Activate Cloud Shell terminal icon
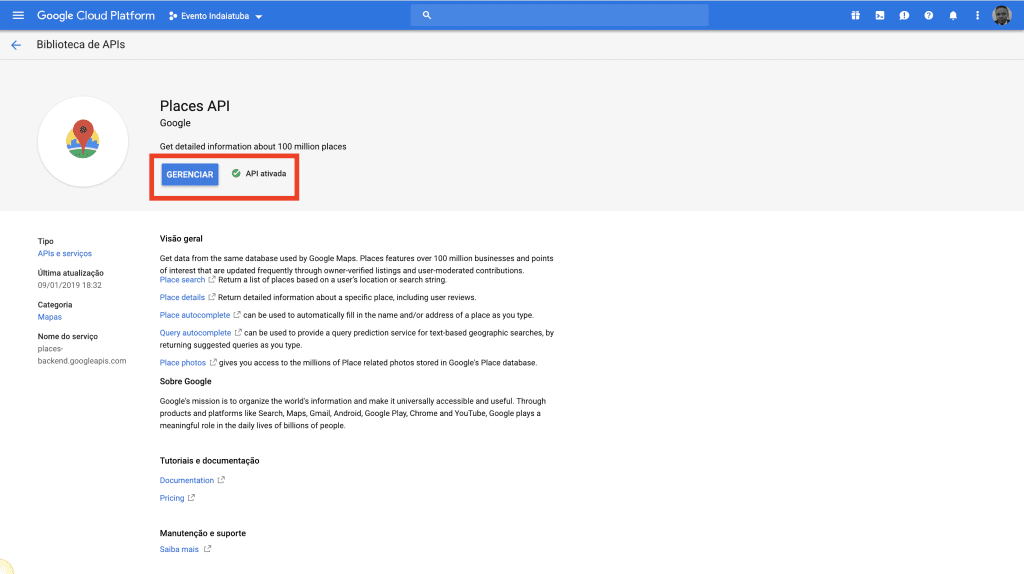 [879, 16]
